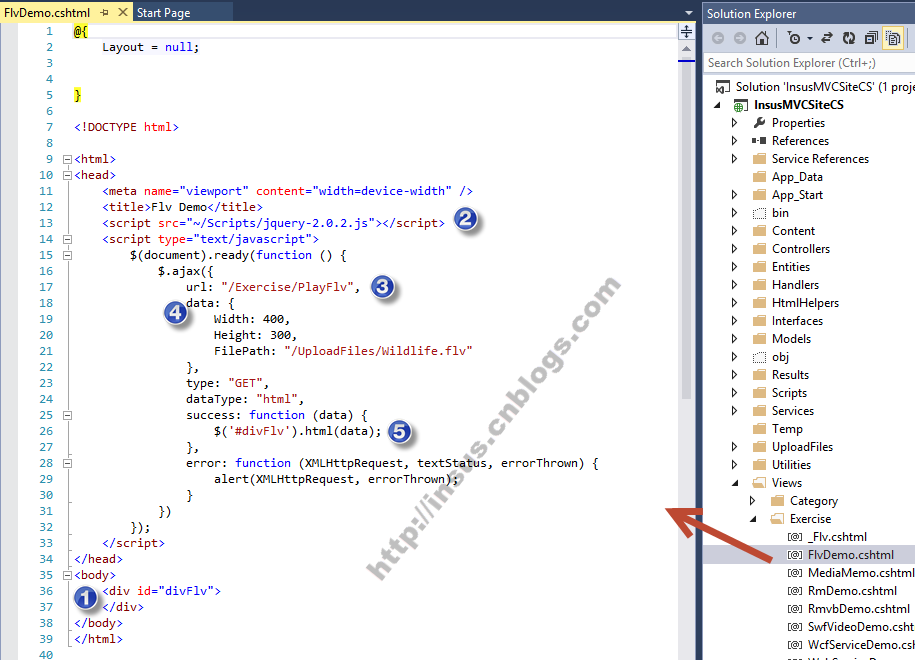This screenshot has height=660, width=915.
Task: Expand the Service References folder arrow
Action: coord(735,159)
